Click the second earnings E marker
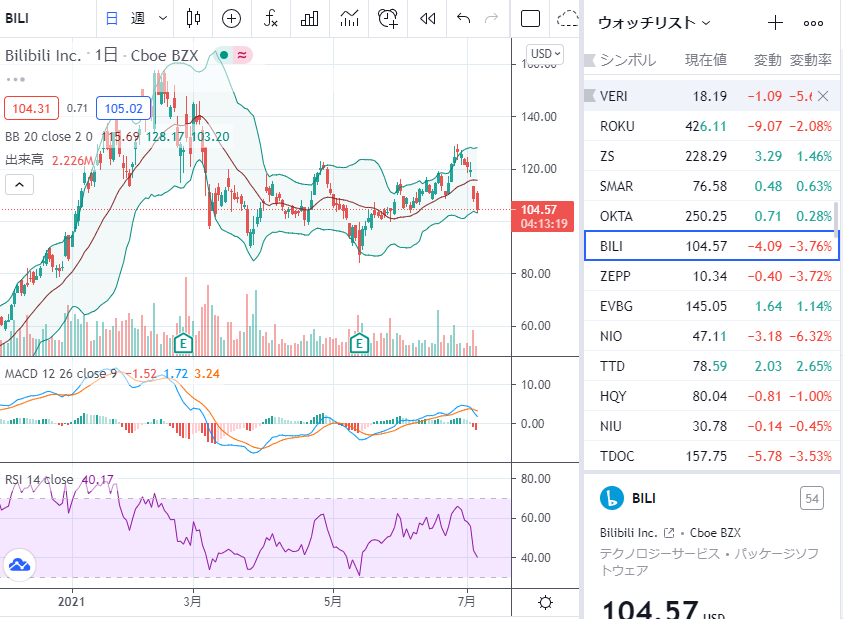 point(359,343)
